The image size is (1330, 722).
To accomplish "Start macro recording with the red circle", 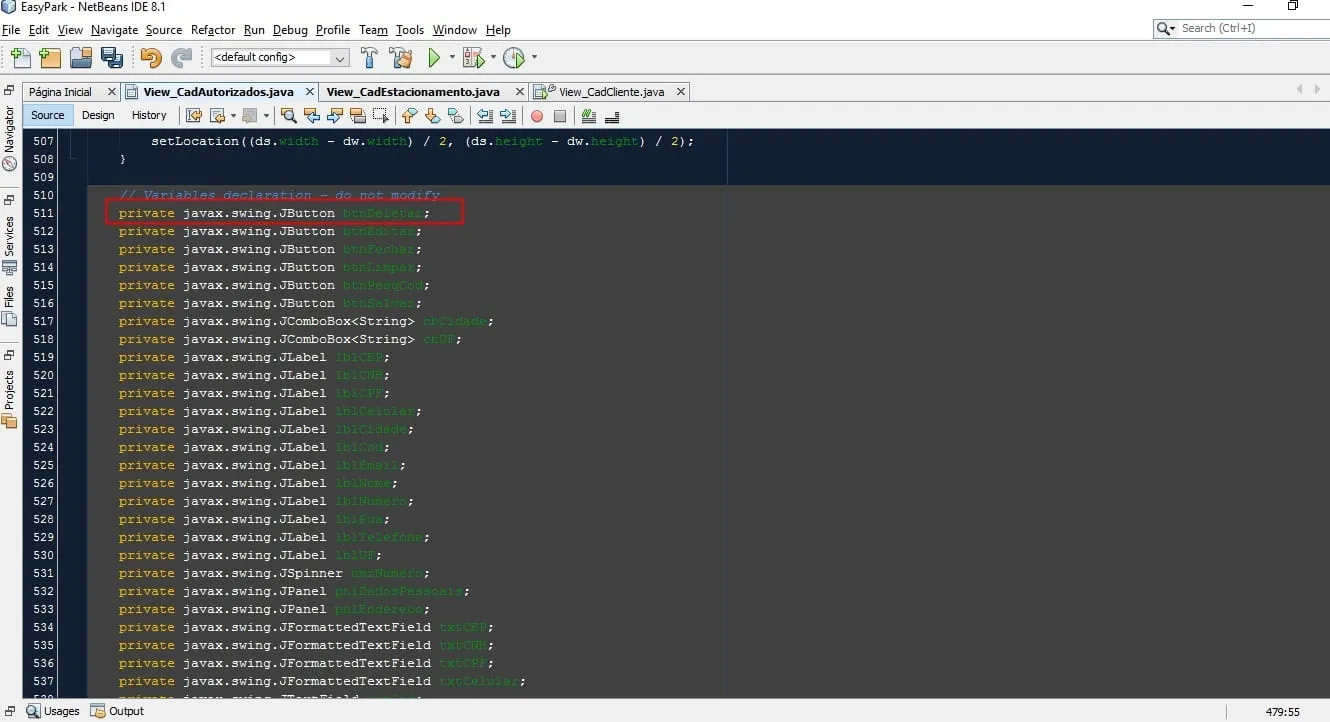I will pos(537,116).
